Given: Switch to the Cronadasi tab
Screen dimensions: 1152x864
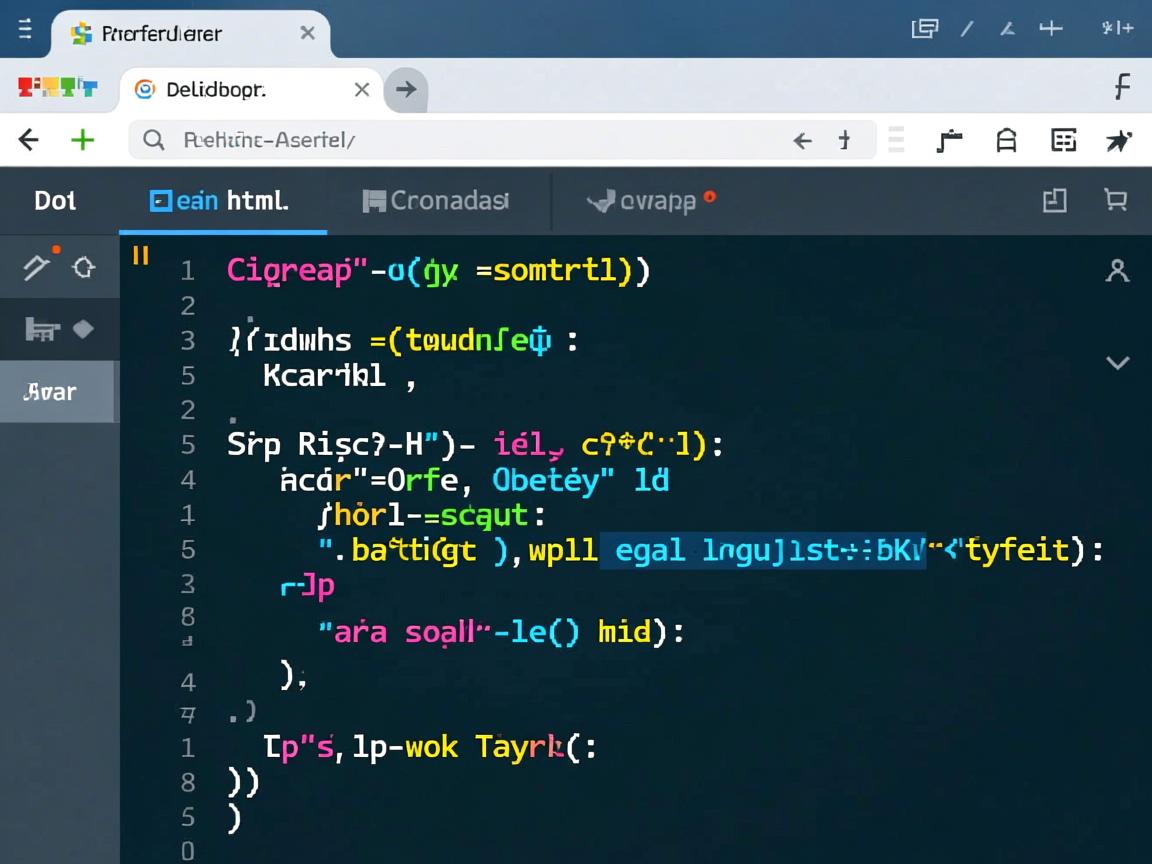Looking at the screenshot, I should pyautogui.click(x=436, y=200).
